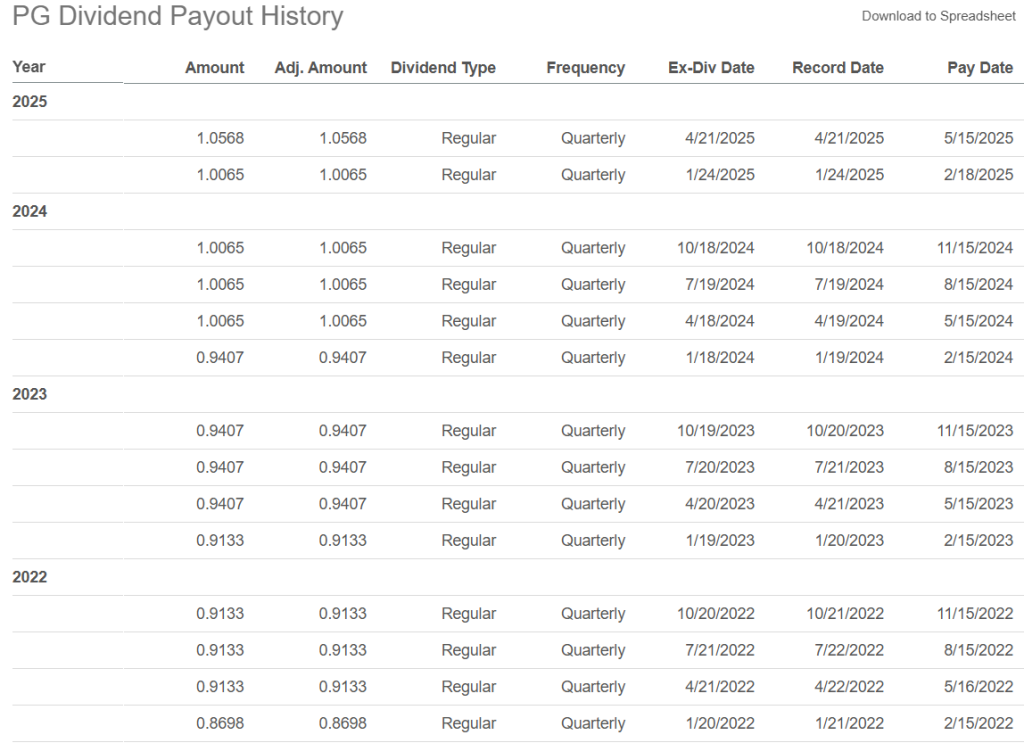Image resolution: width=1024 pixels, height=743 pixels.
Task: Click Amount 0.9133 in the 1/19/2023 row
Action: point(220,541)
